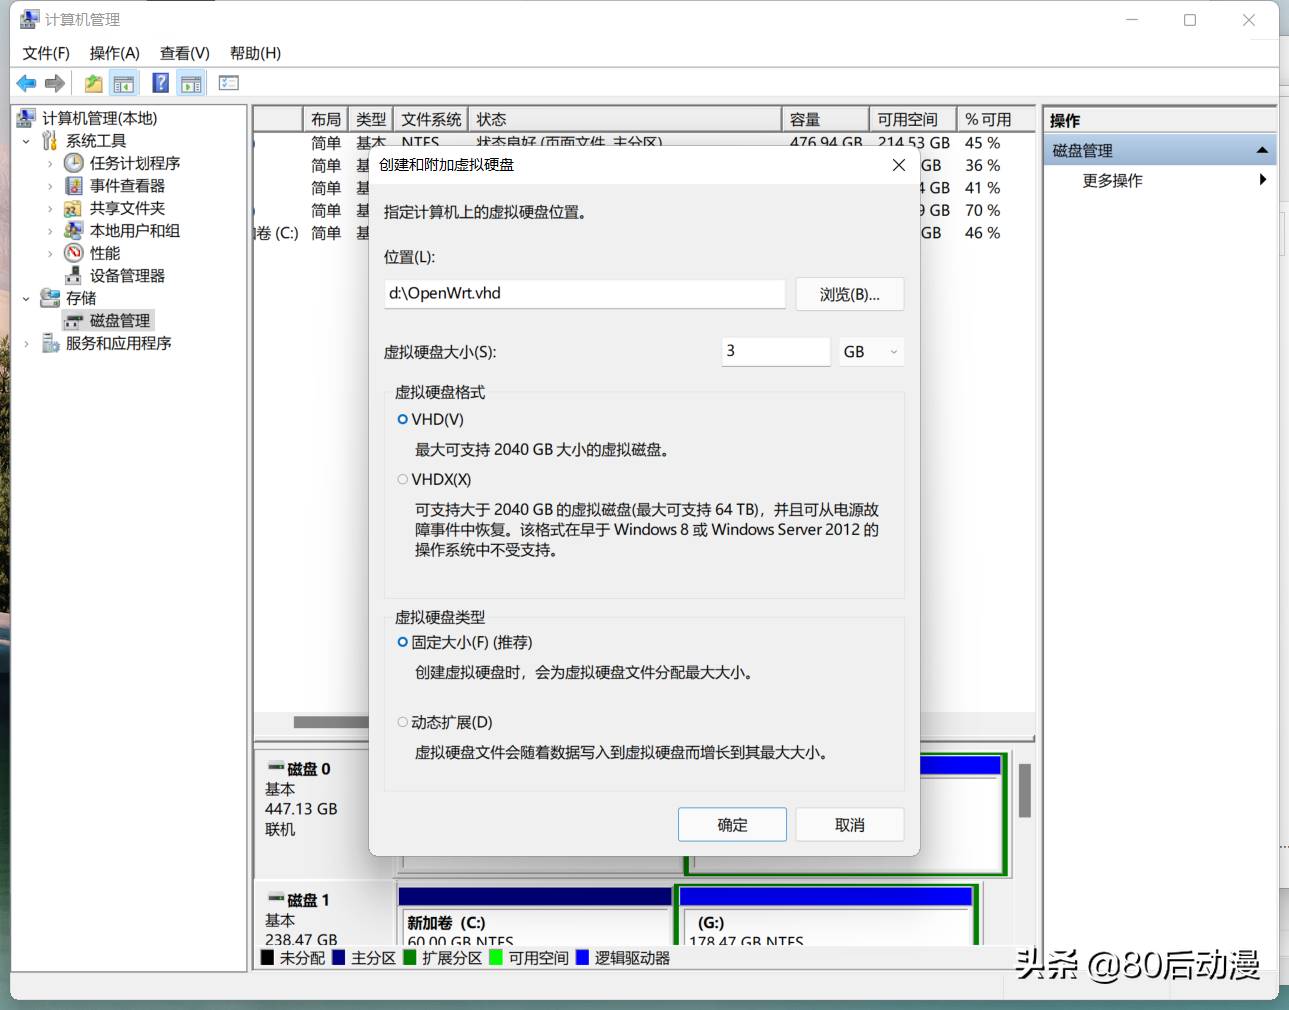
Task: Click the blue Back arrow in toolbar
Action: click(26, 84)
